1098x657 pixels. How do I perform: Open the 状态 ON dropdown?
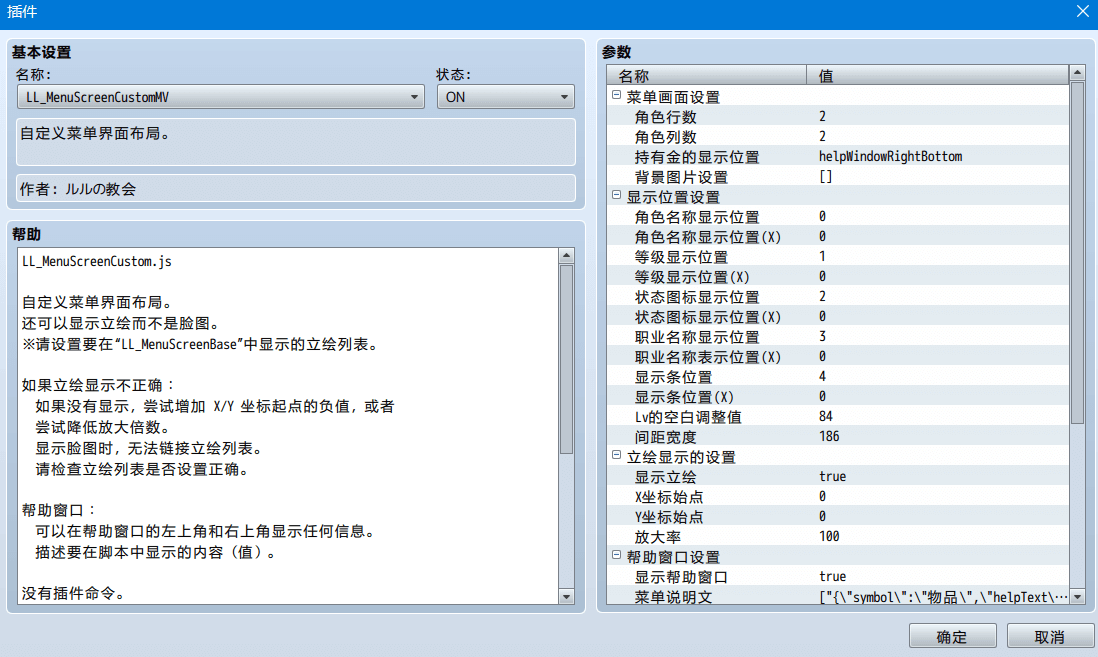[x=506, y=97]
